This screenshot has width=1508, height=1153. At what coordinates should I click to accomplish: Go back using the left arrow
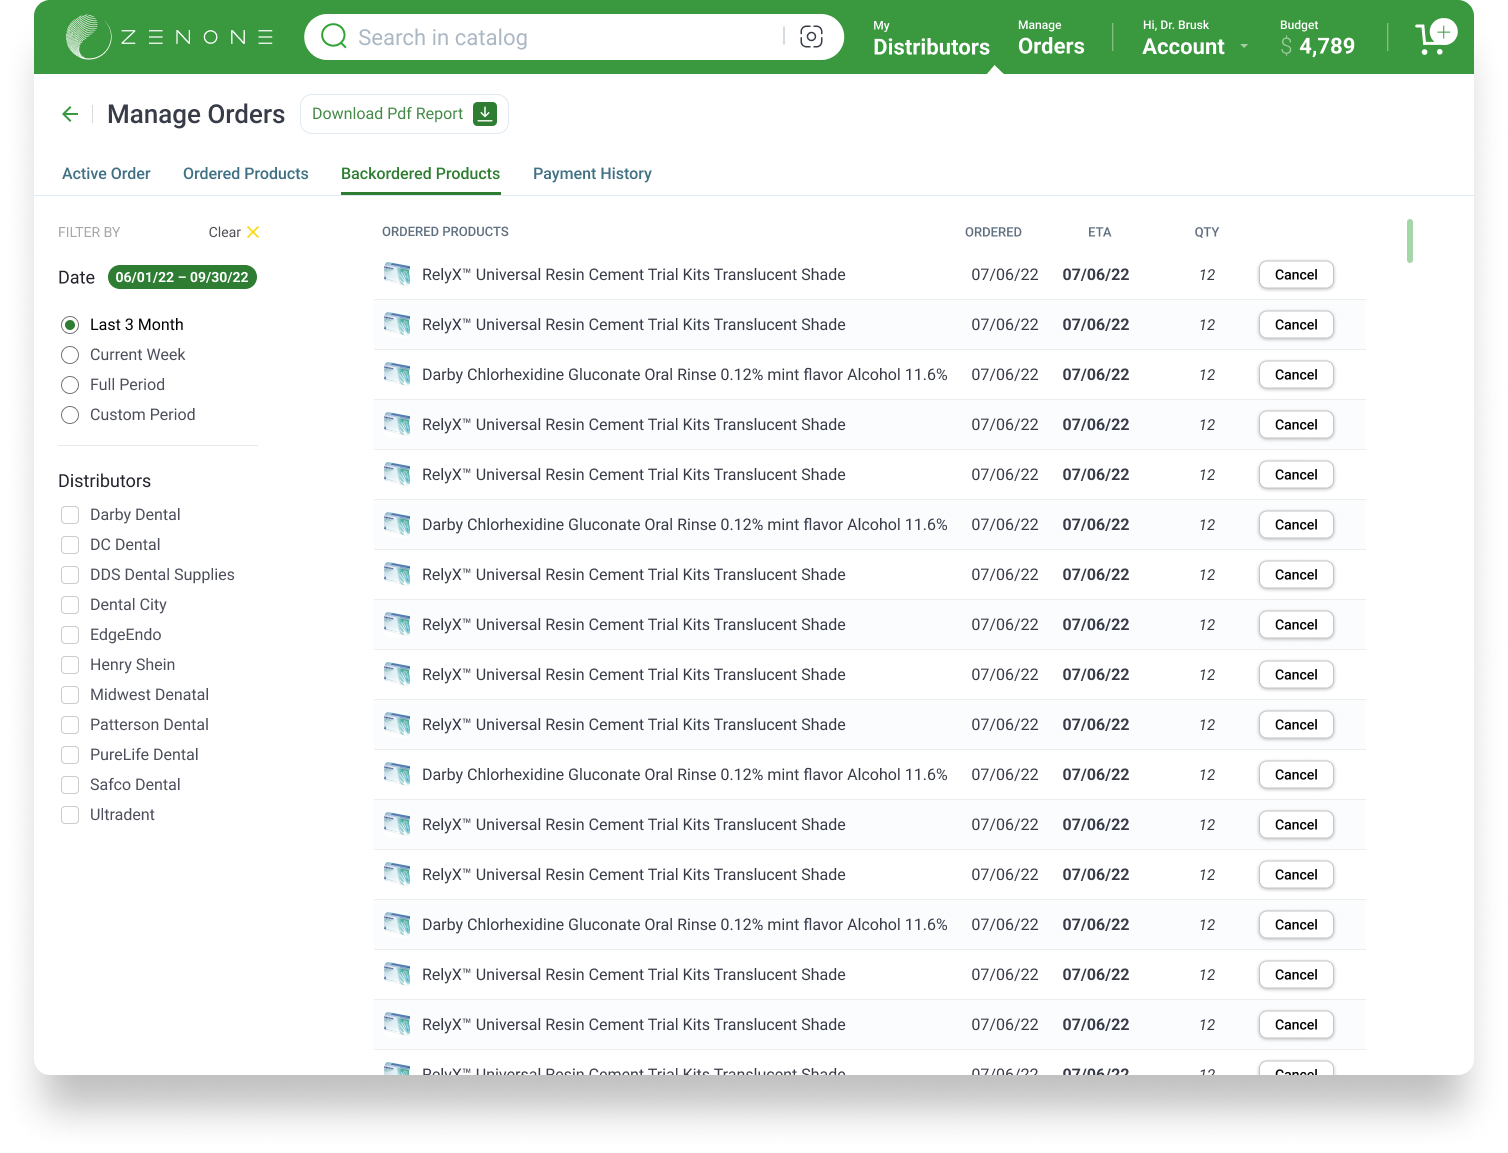point(70,114)
